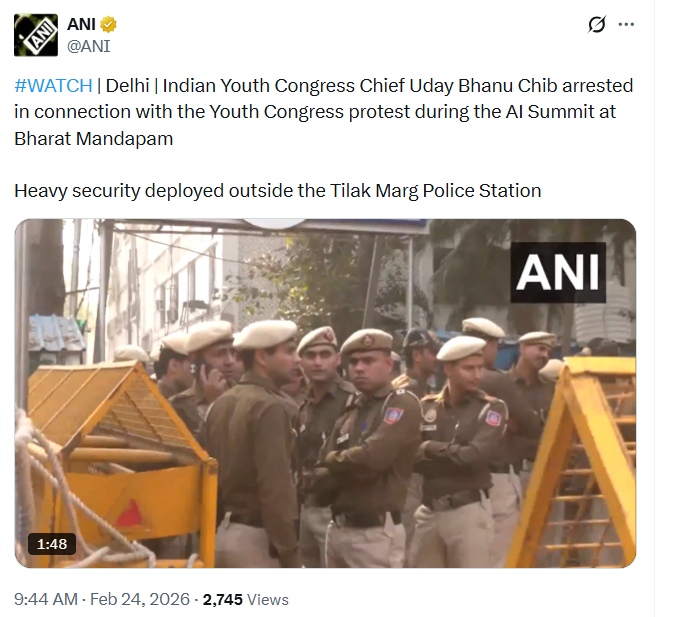
Task: Click the ANI watermark on the video
Action: pos(558,272)
